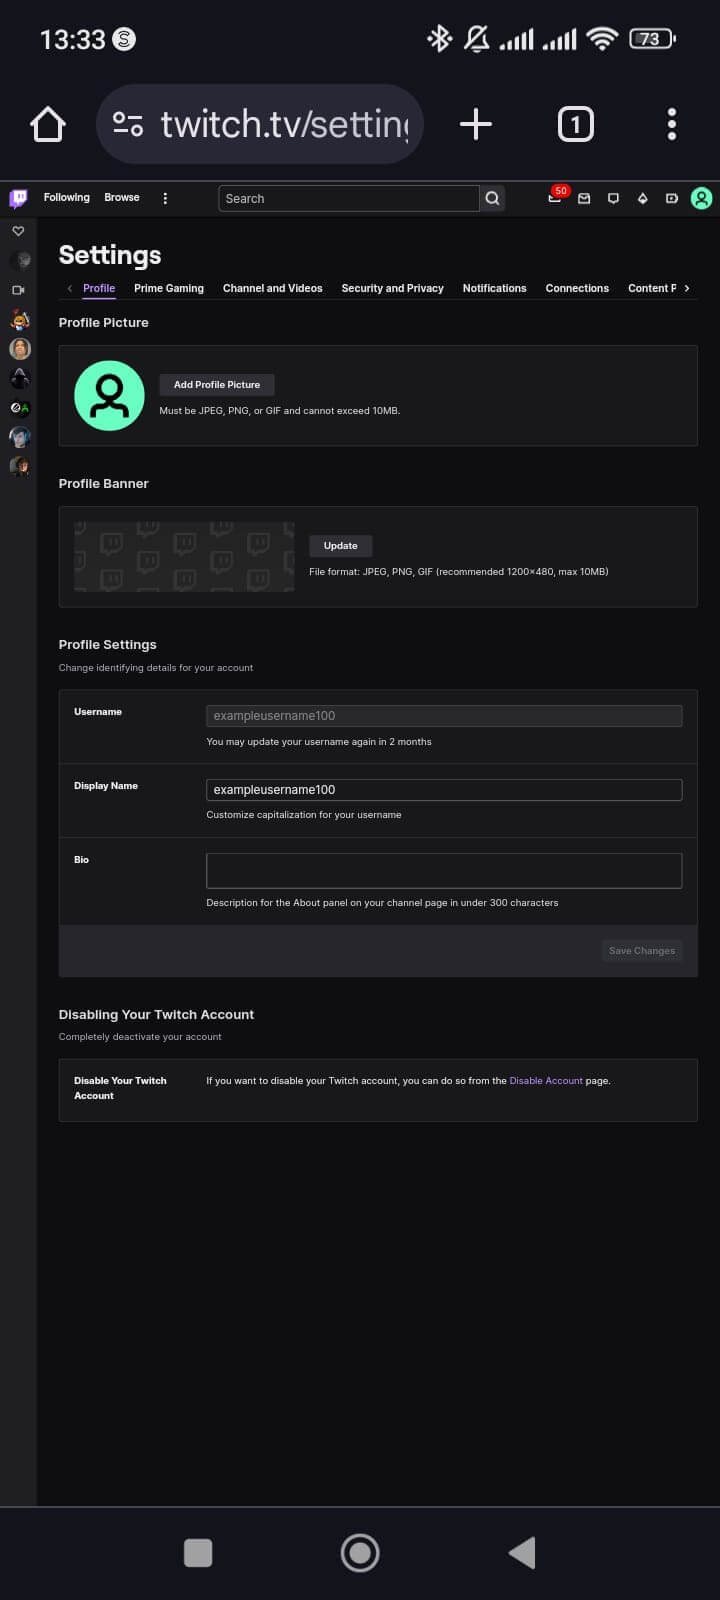This screenshot has height=1600, width=720.
Task: Click the followed channels heart icon
Action: [x=18, y=230]
